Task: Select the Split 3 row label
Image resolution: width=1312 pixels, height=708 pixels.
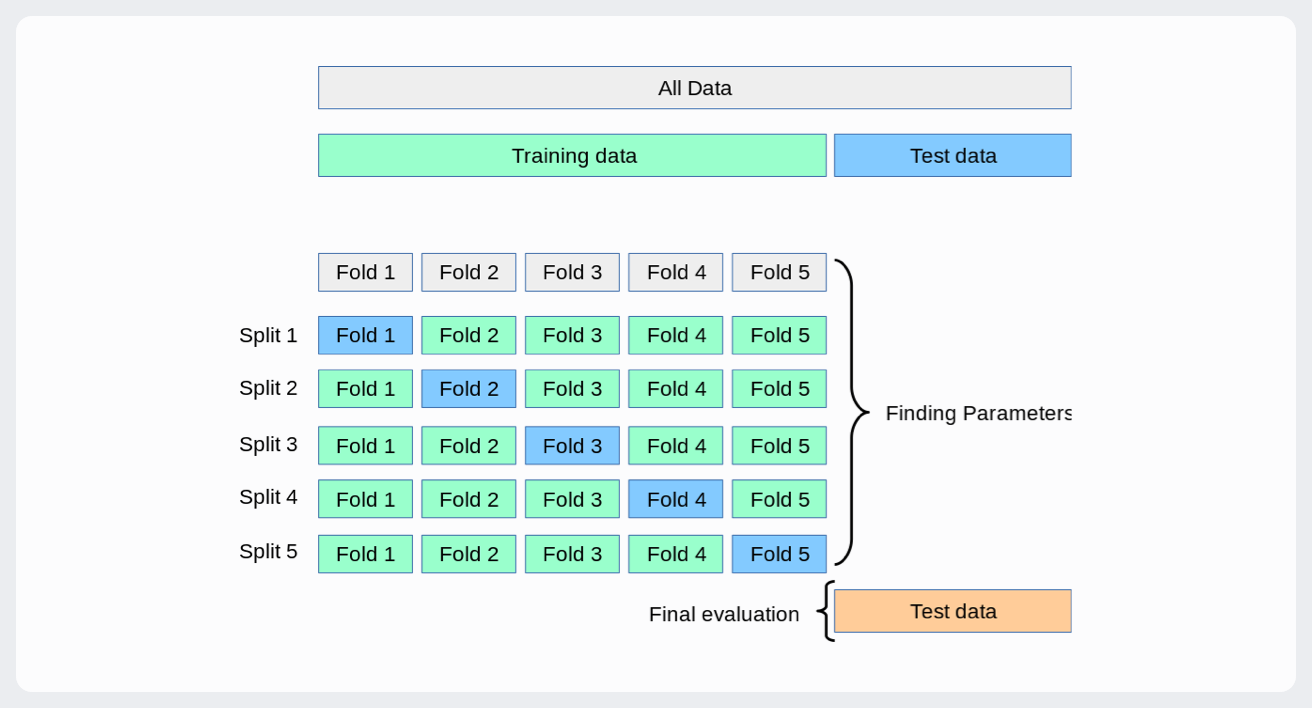Action: point(268,444)
